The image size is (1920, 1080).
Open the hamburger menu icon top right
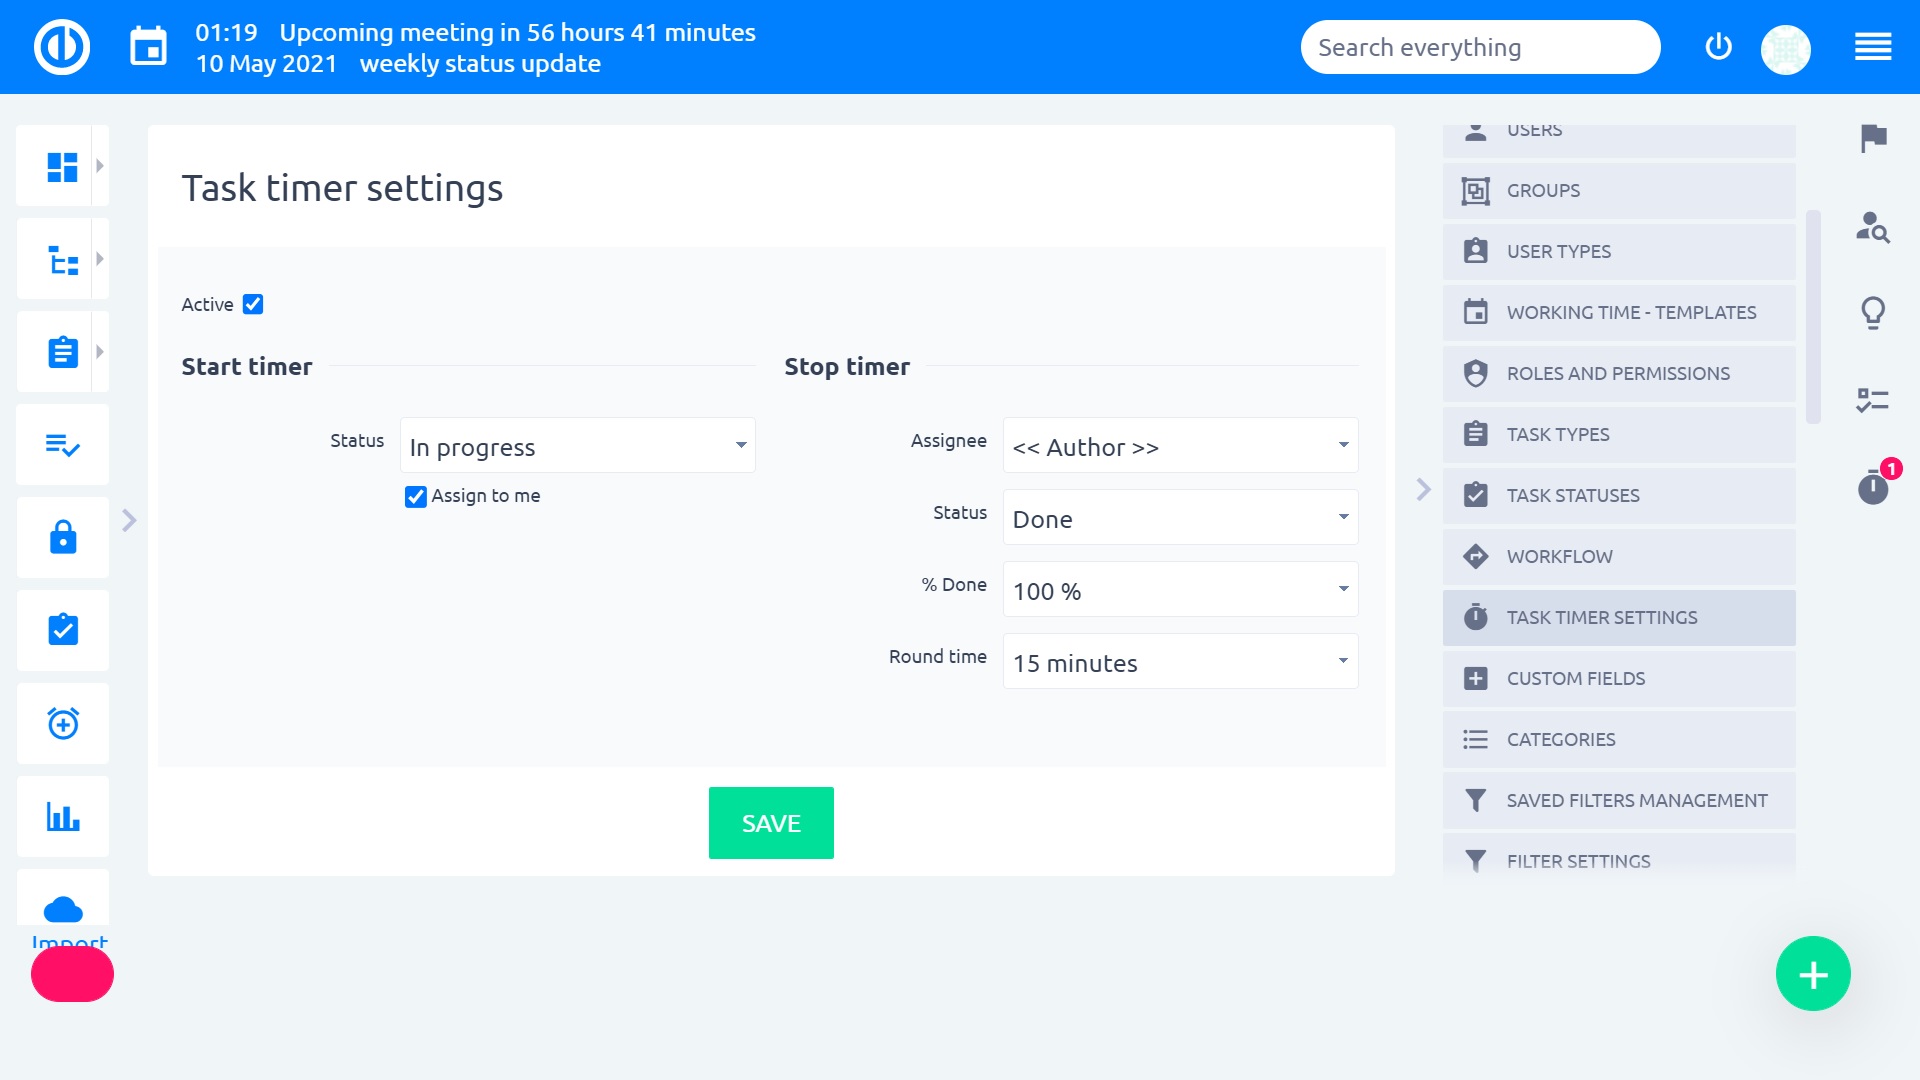[x=1873, y=47]
